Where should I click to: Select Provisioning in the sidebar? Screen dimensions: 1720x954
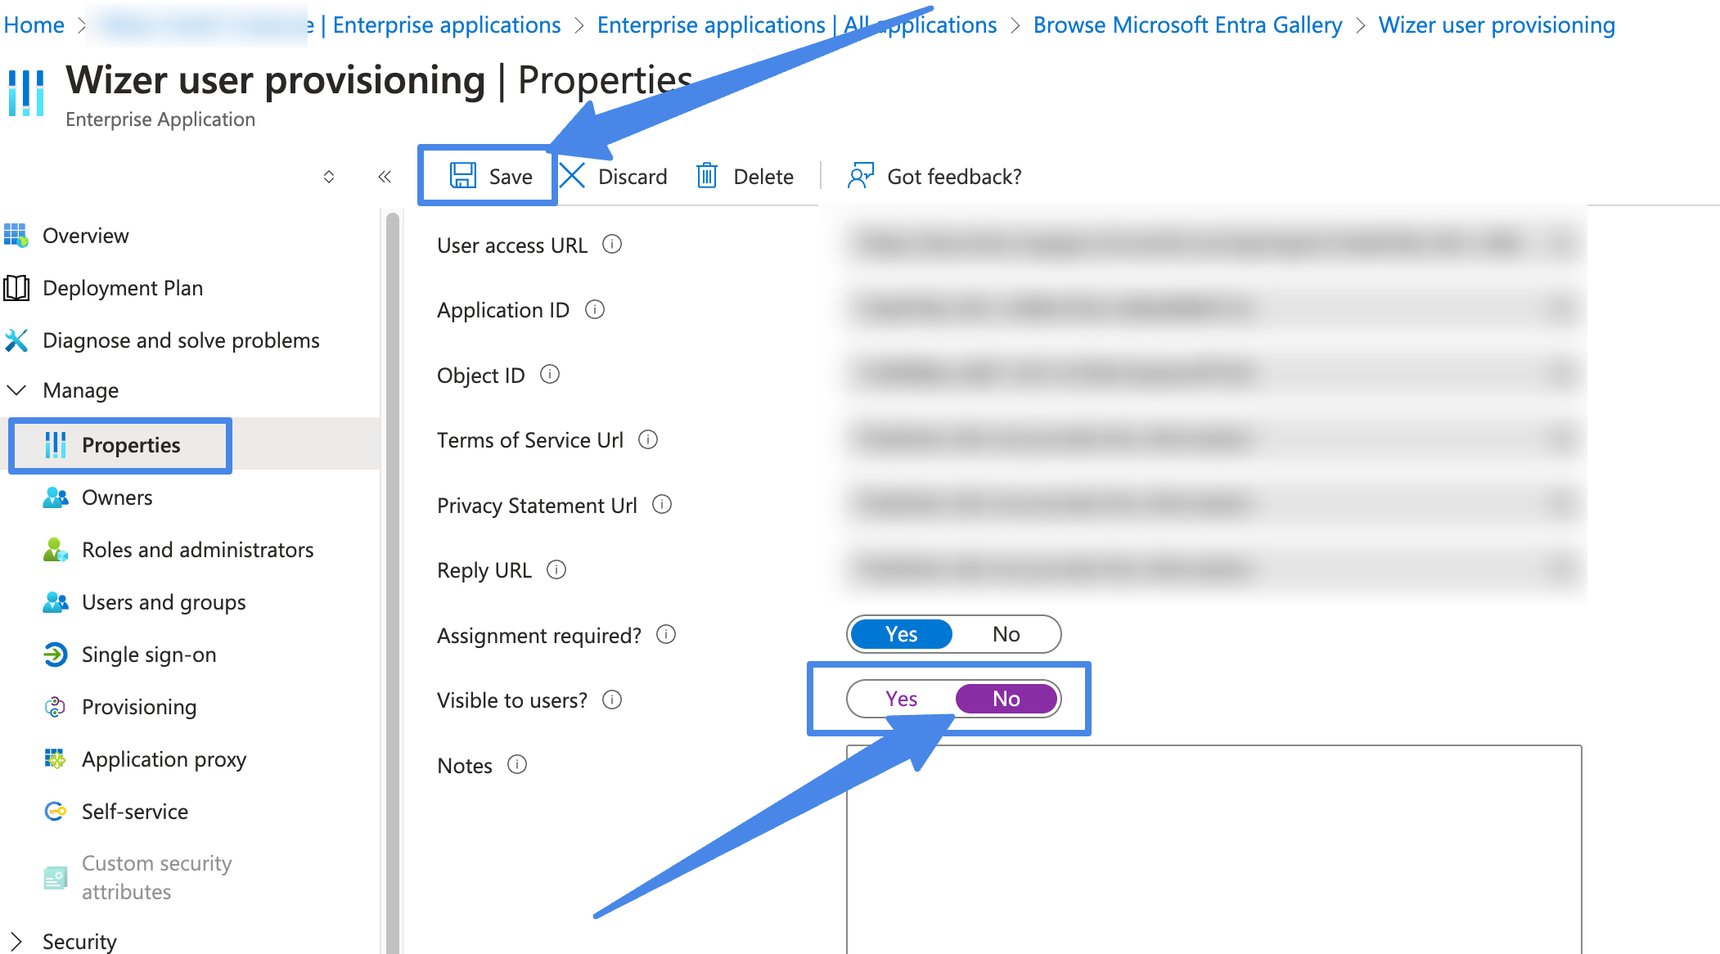(x=138, y=706)
